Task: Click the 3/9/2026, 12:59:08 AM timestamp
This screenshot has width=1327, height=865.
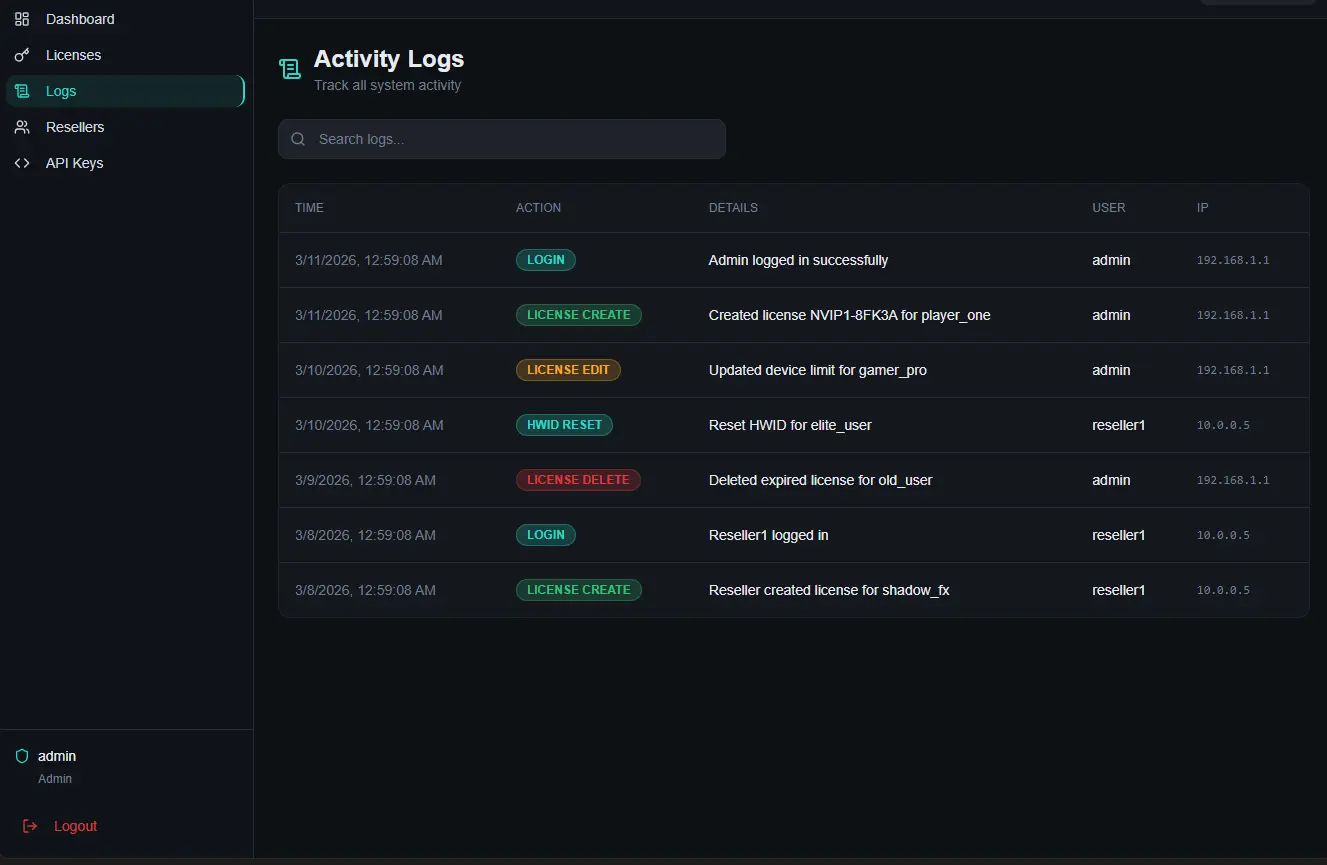Action: pyautogui.click(x=365, y=480)
